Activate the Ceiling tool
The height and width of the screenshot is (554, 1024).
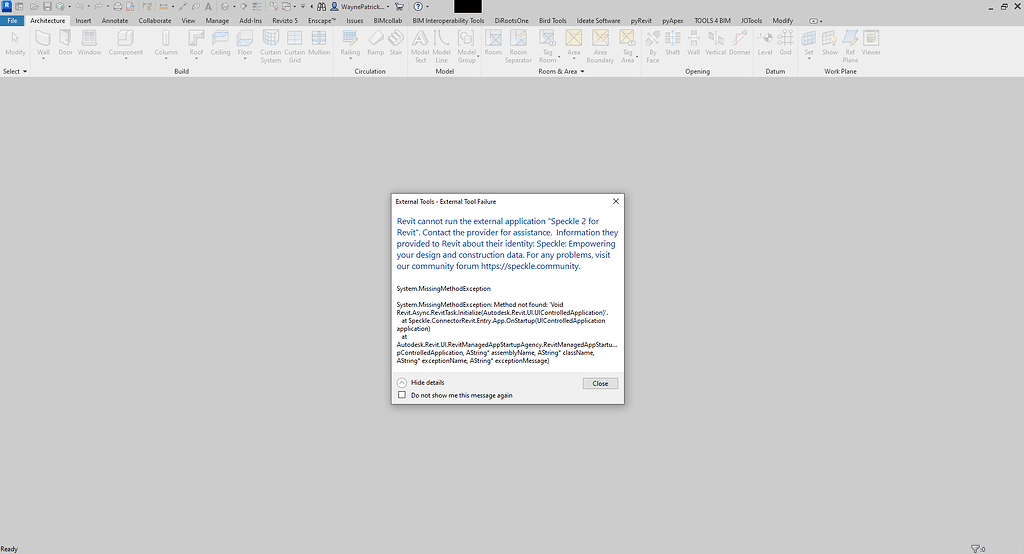tap(220, 43)
